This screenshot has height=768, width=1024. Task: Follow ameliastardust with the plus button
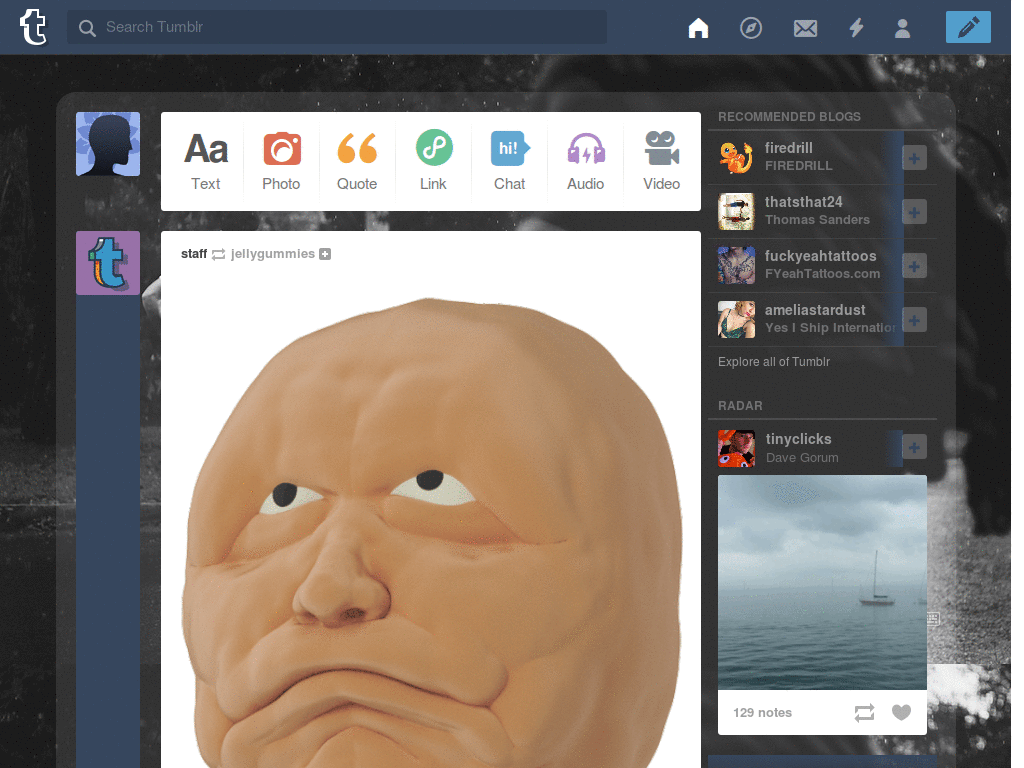(x=914, y=320)
